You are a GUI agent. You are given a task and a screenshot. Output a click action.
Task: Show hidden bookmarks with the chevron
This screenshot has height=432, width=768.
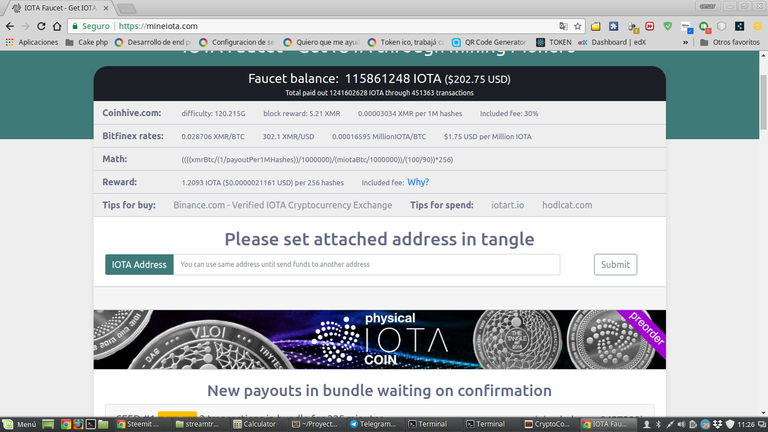pos(685,42)
